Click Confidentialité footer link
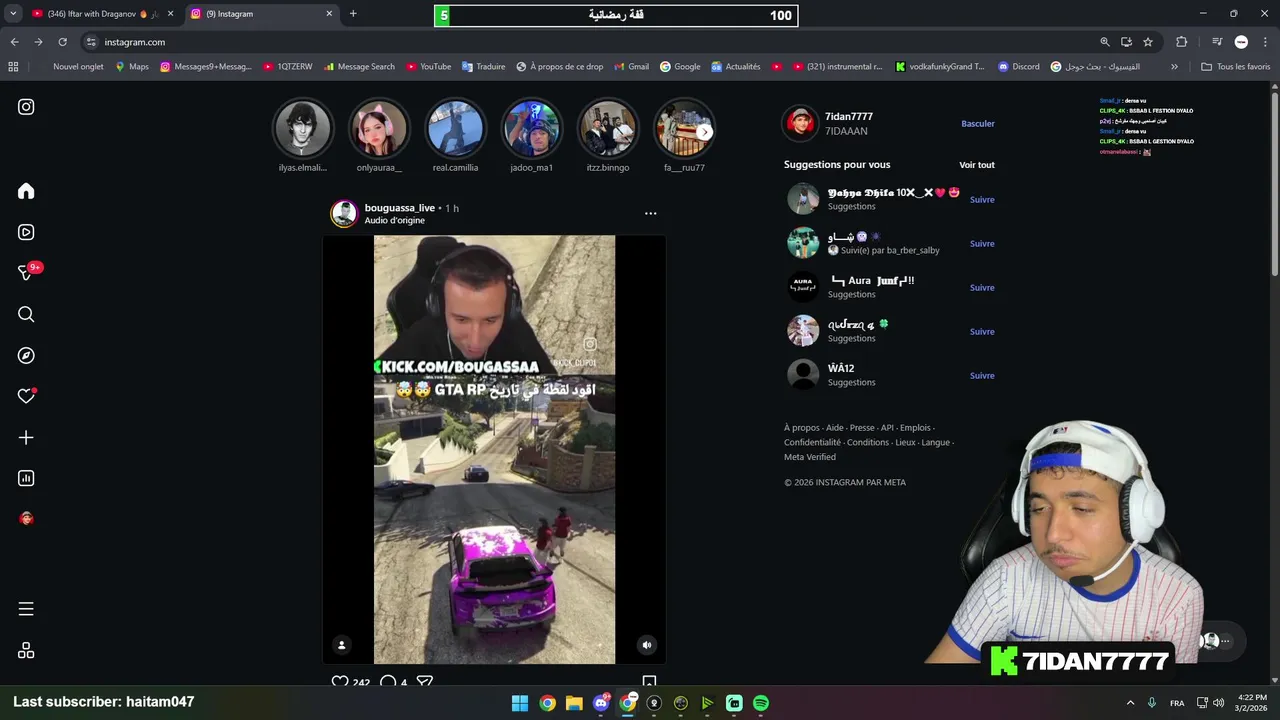The image size is (1280, 720). click(x=812, y=442)
